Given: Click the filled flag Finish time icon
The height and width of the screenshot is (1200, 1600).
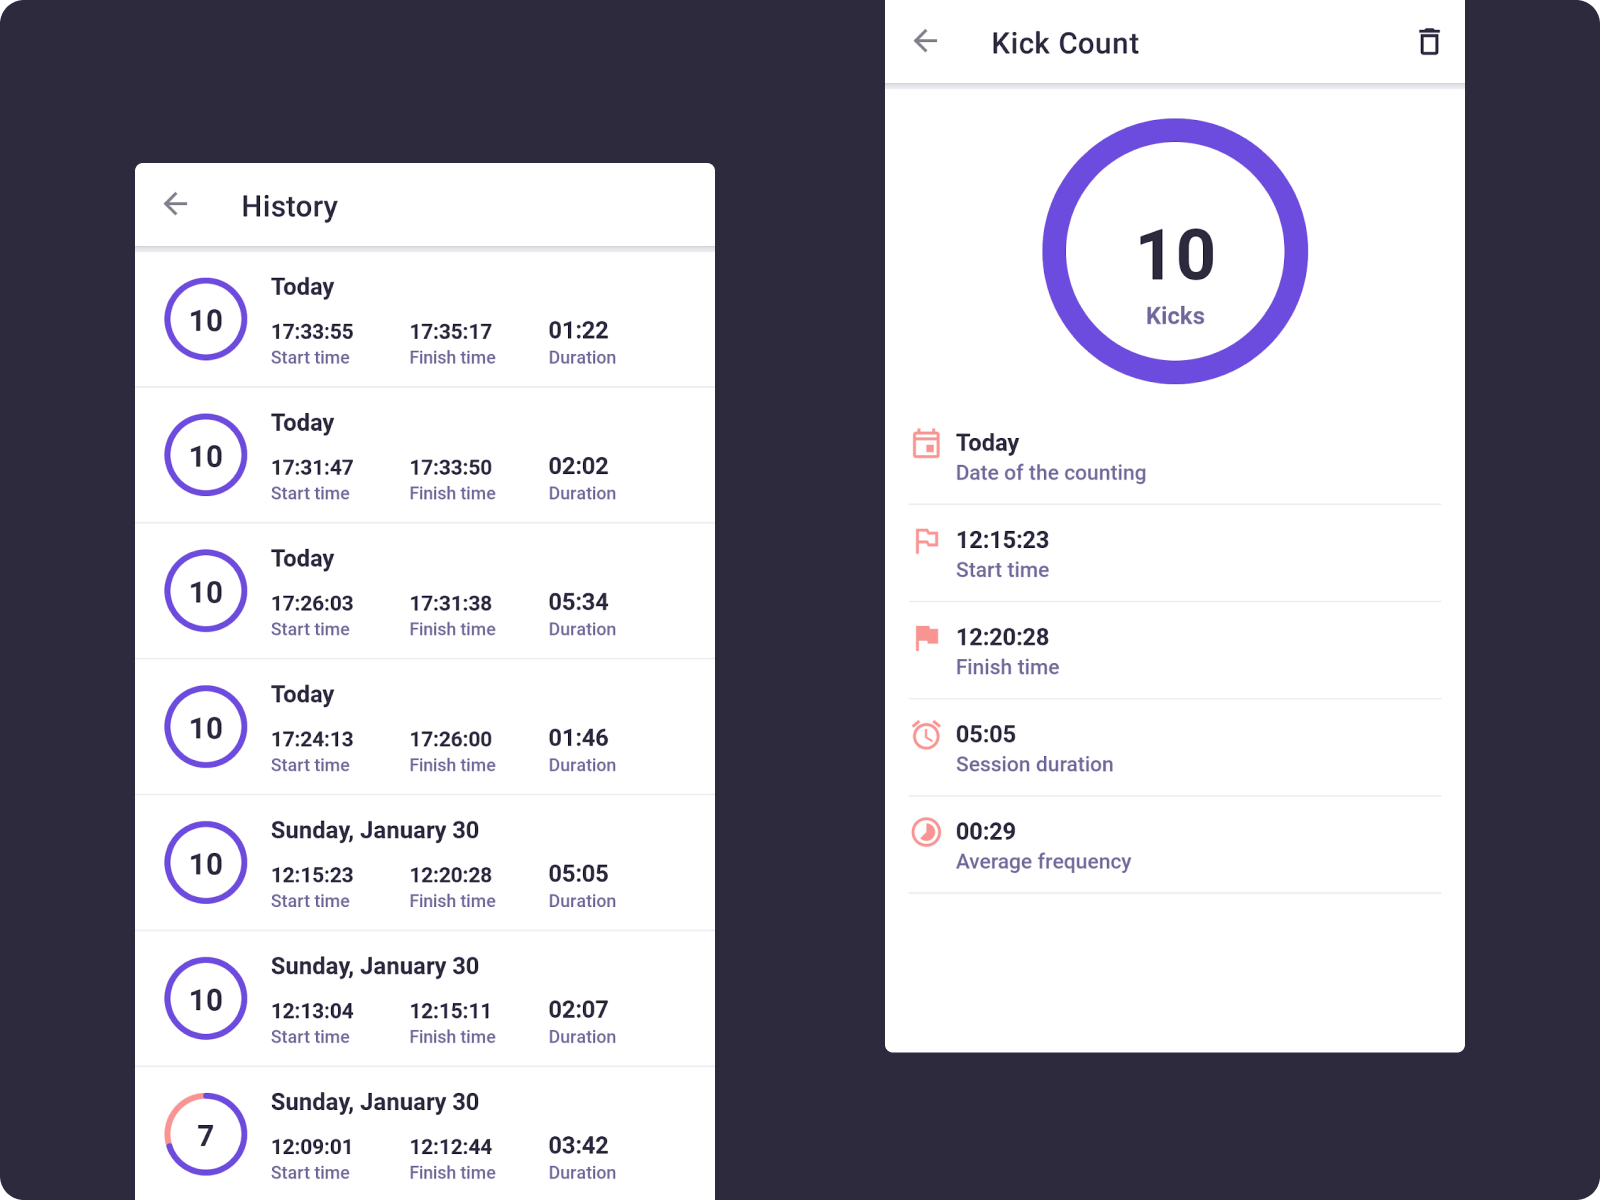Looking at the screenshot, I should pos(926,638).
